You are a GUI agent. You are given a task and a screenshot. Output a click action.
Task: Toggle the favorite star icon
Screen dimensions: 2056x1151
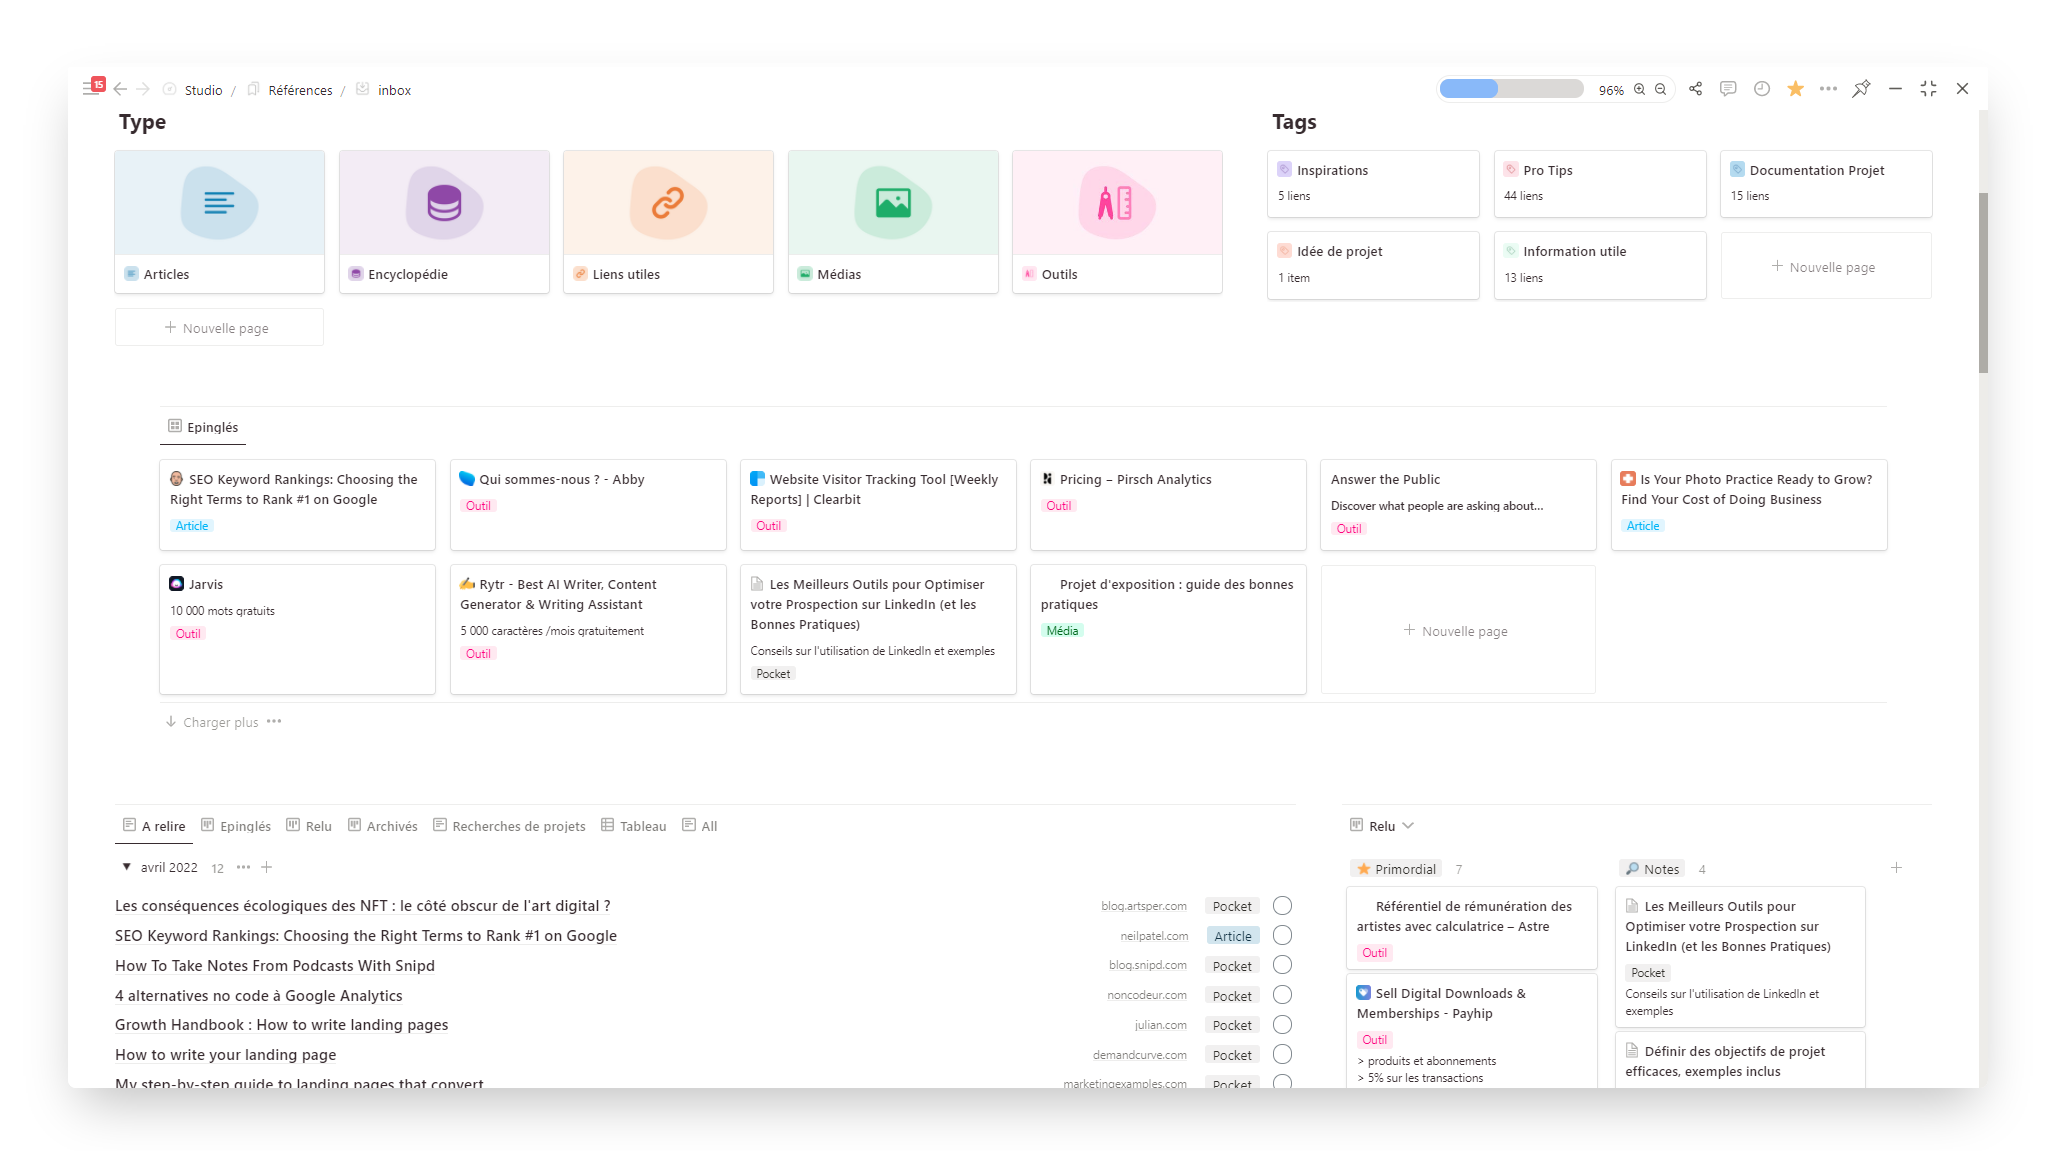[1796, 89]
